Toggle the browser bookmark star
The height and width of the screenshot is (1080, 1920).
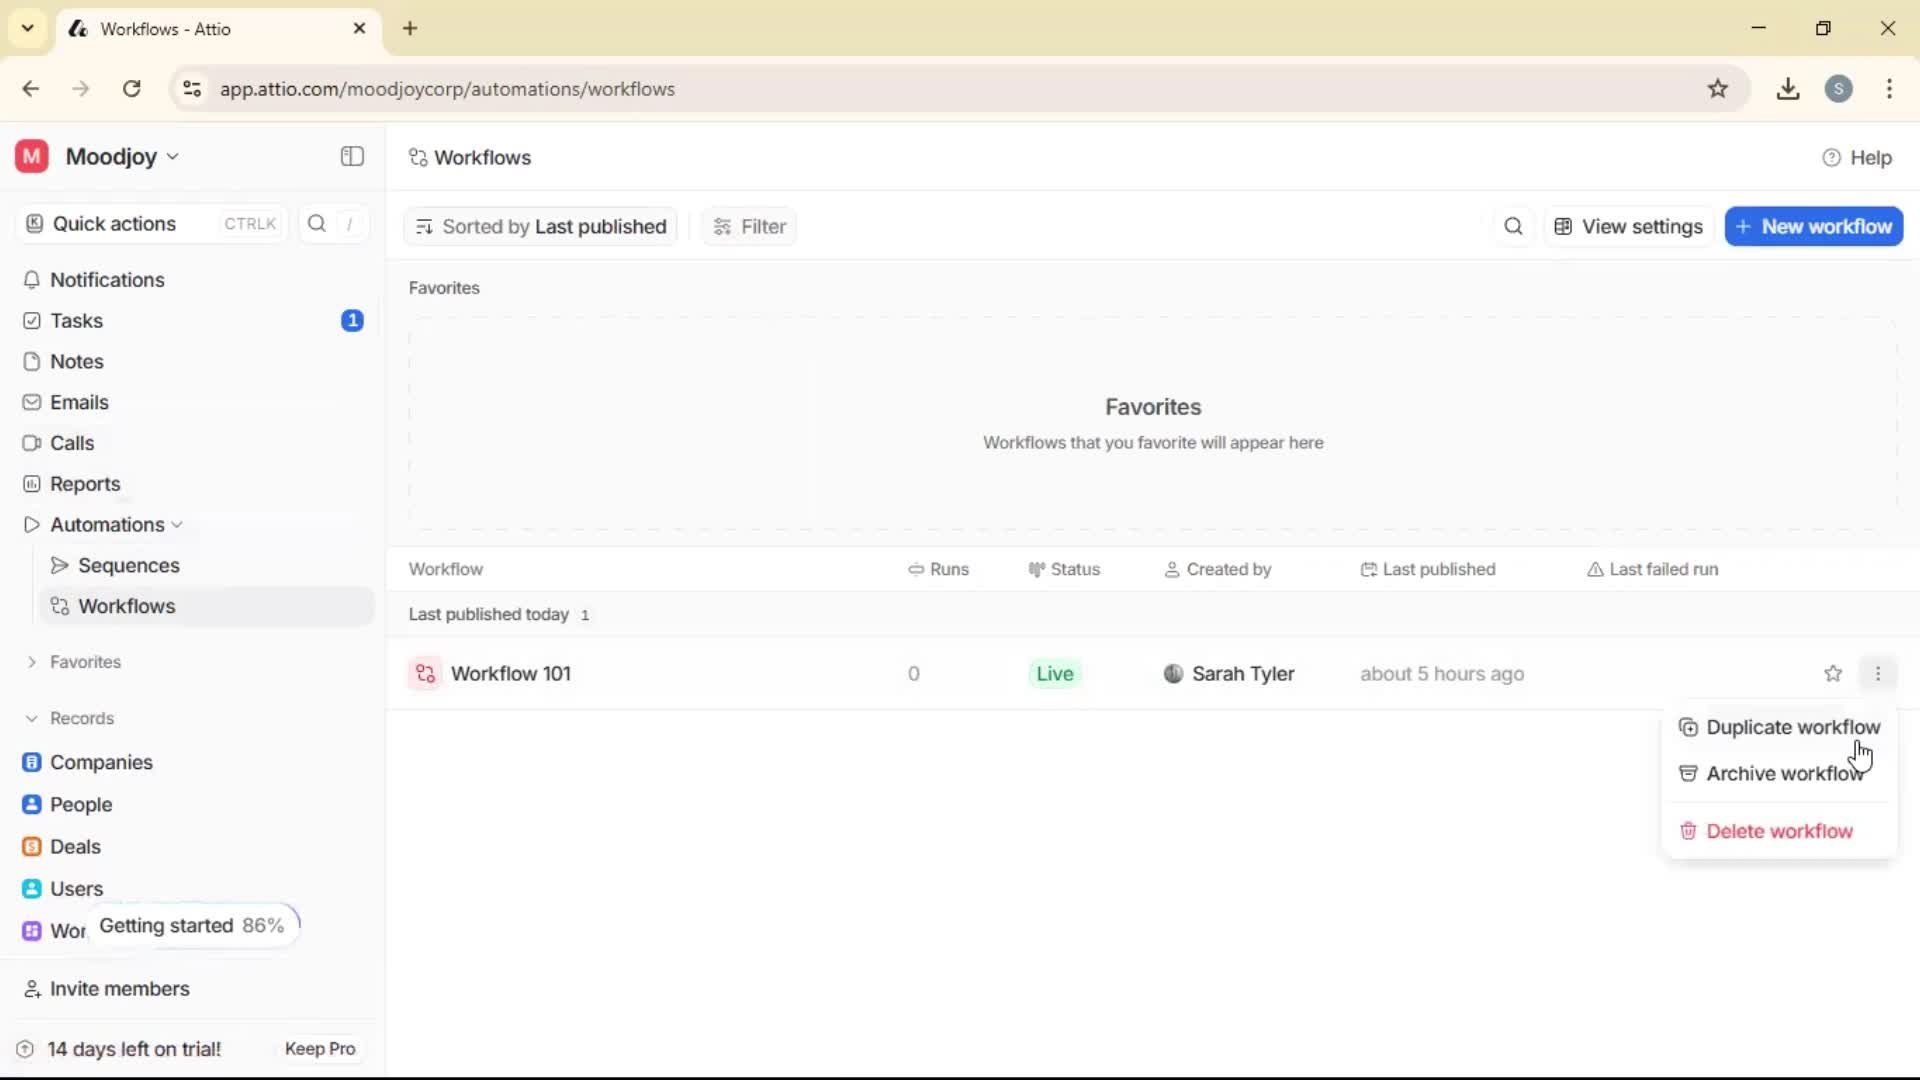tap(1719, 88)
